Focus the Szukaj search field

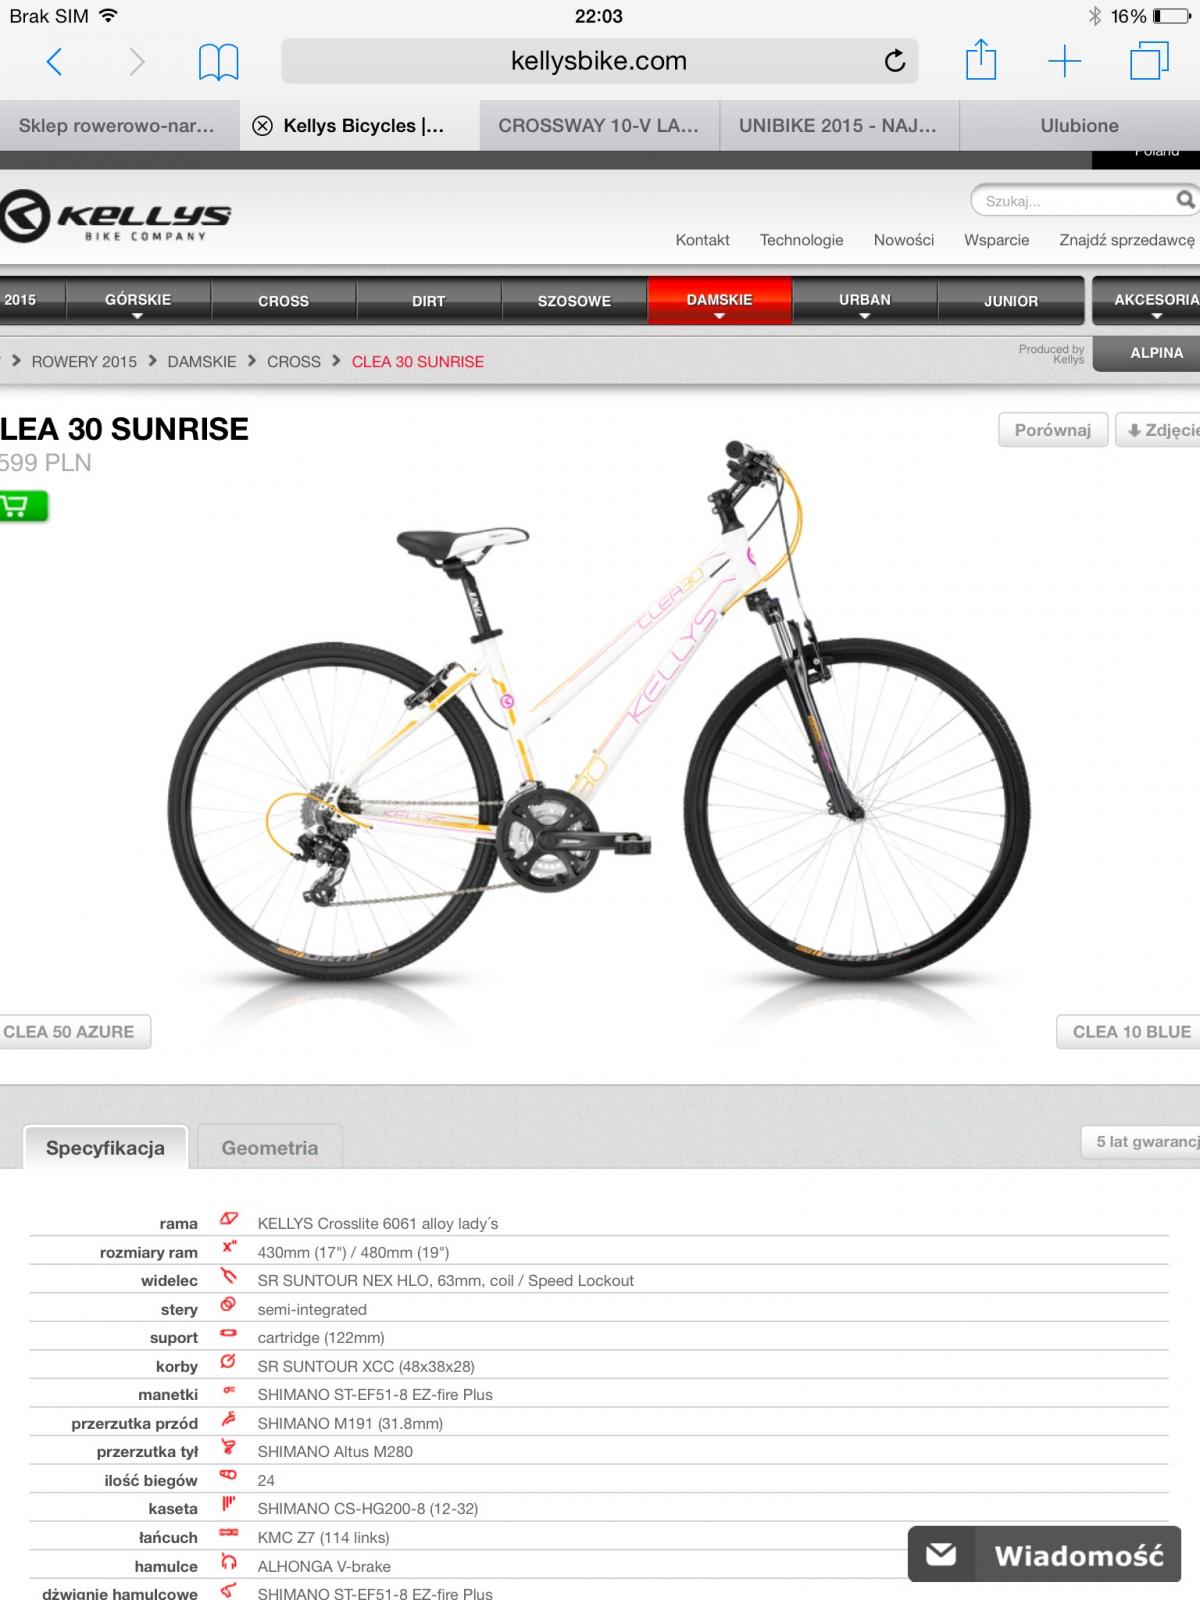(1070, 201)
